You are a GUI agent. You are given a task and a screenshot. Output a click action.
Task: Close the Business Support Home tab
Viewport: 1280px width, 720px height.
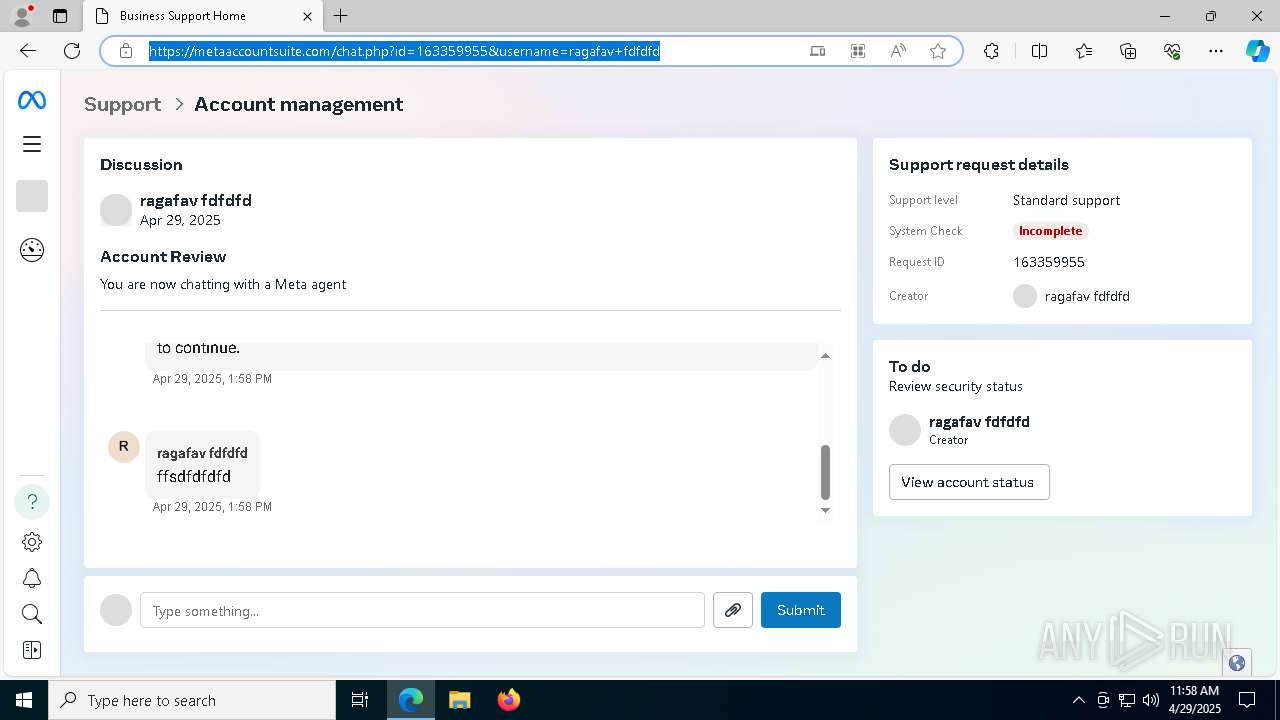coord(307,16)
